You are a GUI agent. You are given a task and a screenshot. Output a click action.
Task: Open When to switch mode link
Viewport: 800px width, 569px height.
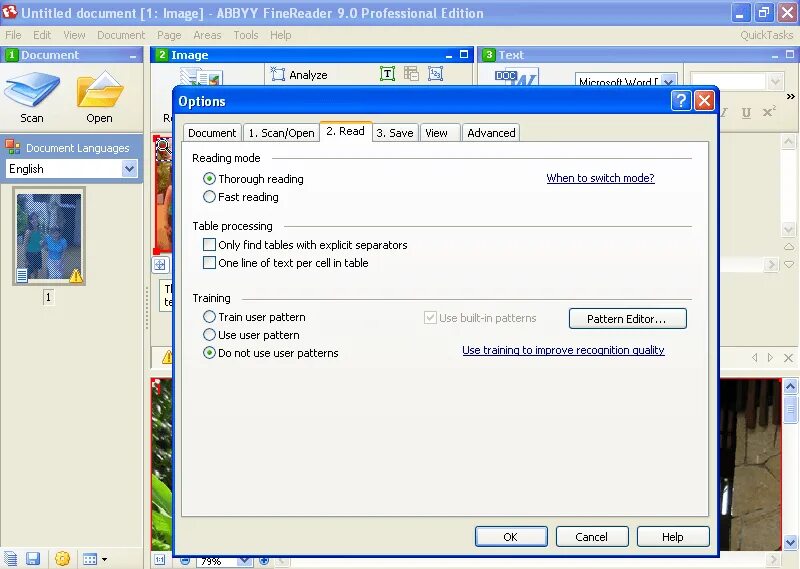coord(600,178)
